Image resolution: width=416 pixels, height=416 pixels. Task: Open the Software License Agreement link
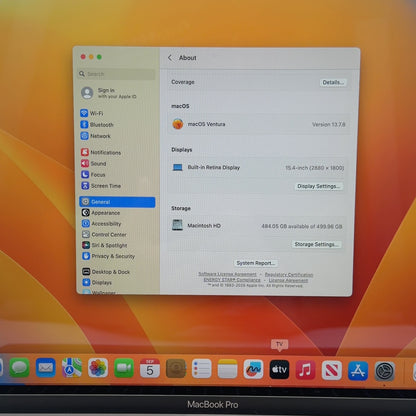227,274
